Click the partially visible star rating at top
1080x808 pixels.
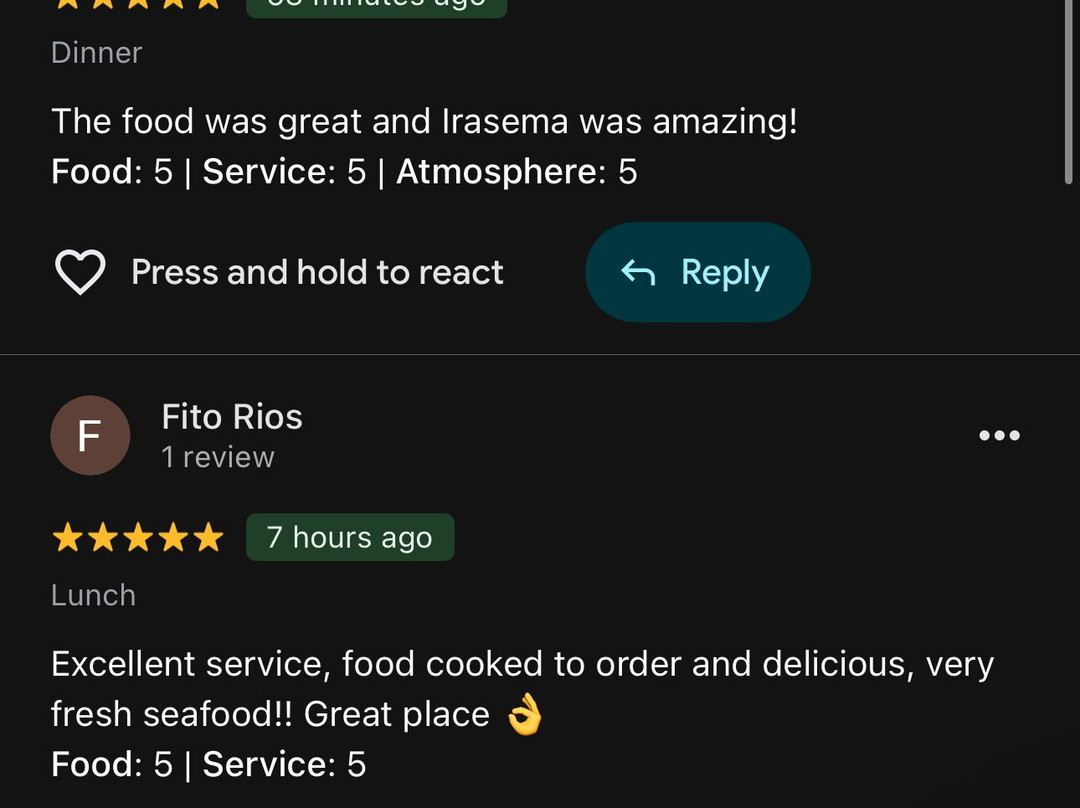138,3
